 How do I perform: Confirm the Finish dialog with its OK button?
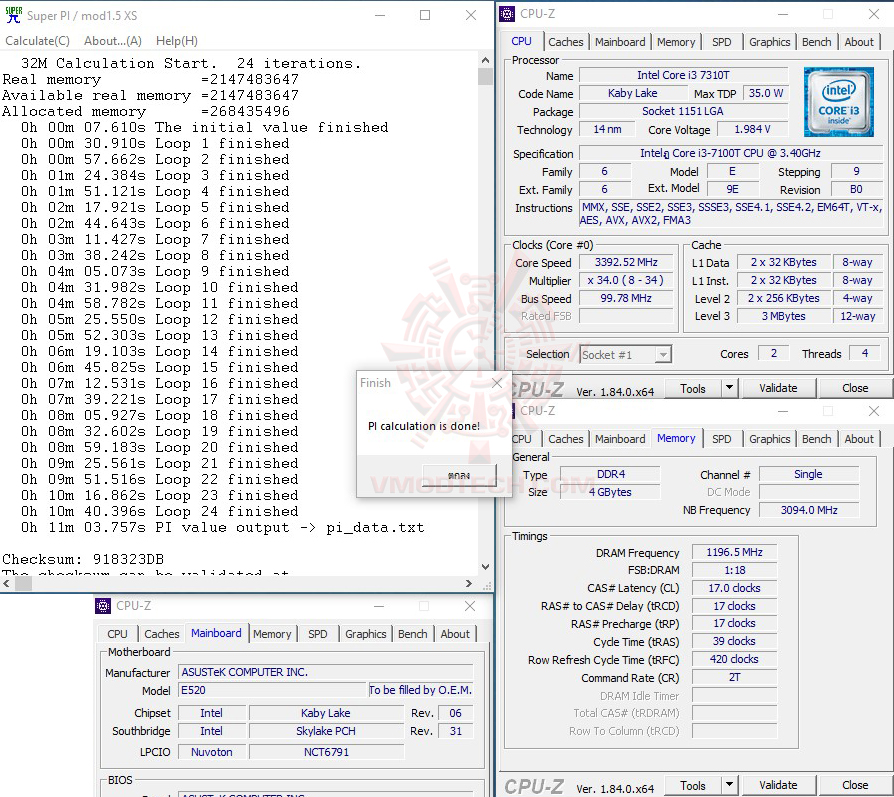click(x=459, y=475)
